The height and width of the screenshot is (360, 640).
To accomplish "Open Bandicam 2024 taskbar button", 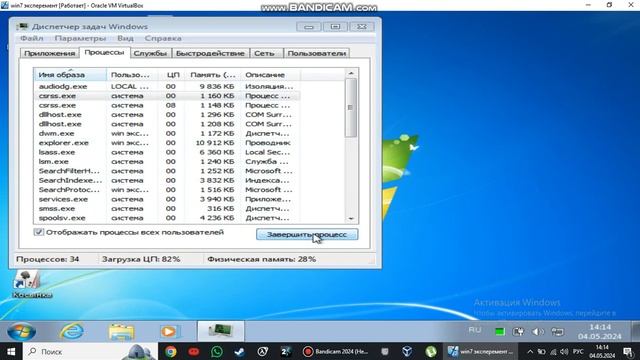I will (336, 351).
